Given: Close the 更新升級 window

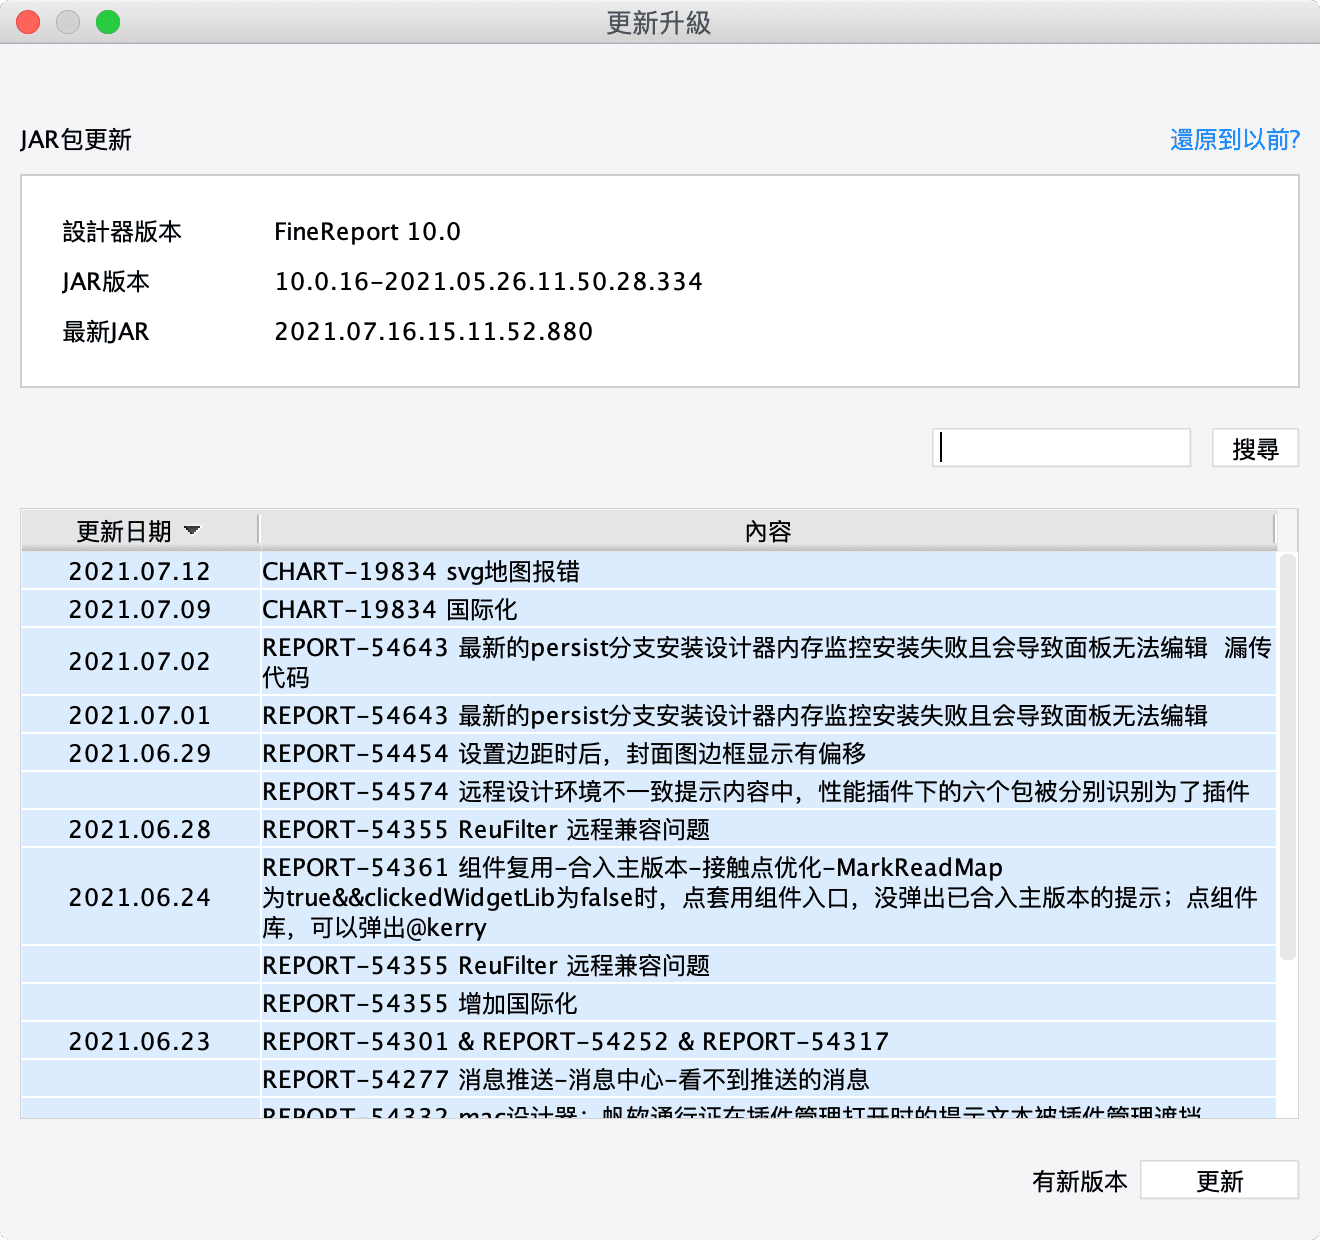Looking at the screenshot, I should coord(28,22).
